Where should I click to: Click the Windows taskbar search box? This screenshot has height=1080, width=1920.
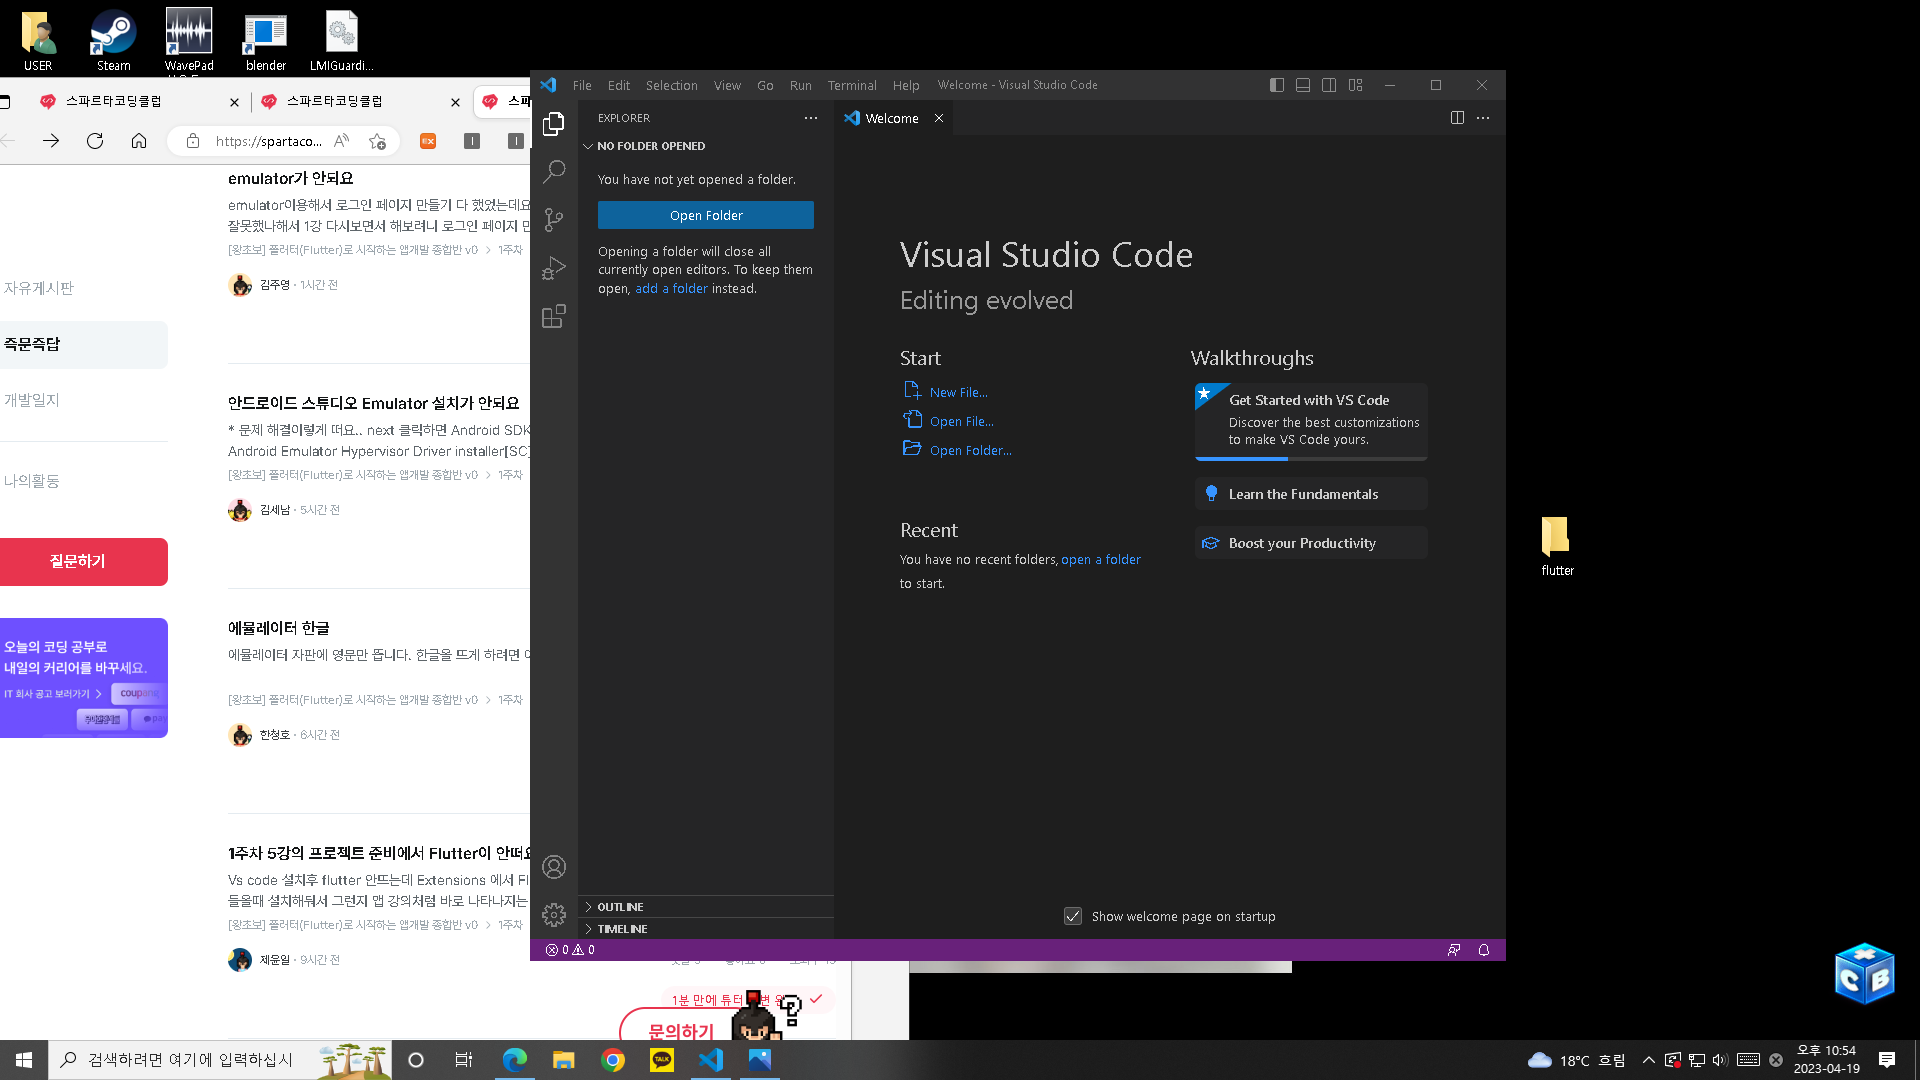[220, 1060]
